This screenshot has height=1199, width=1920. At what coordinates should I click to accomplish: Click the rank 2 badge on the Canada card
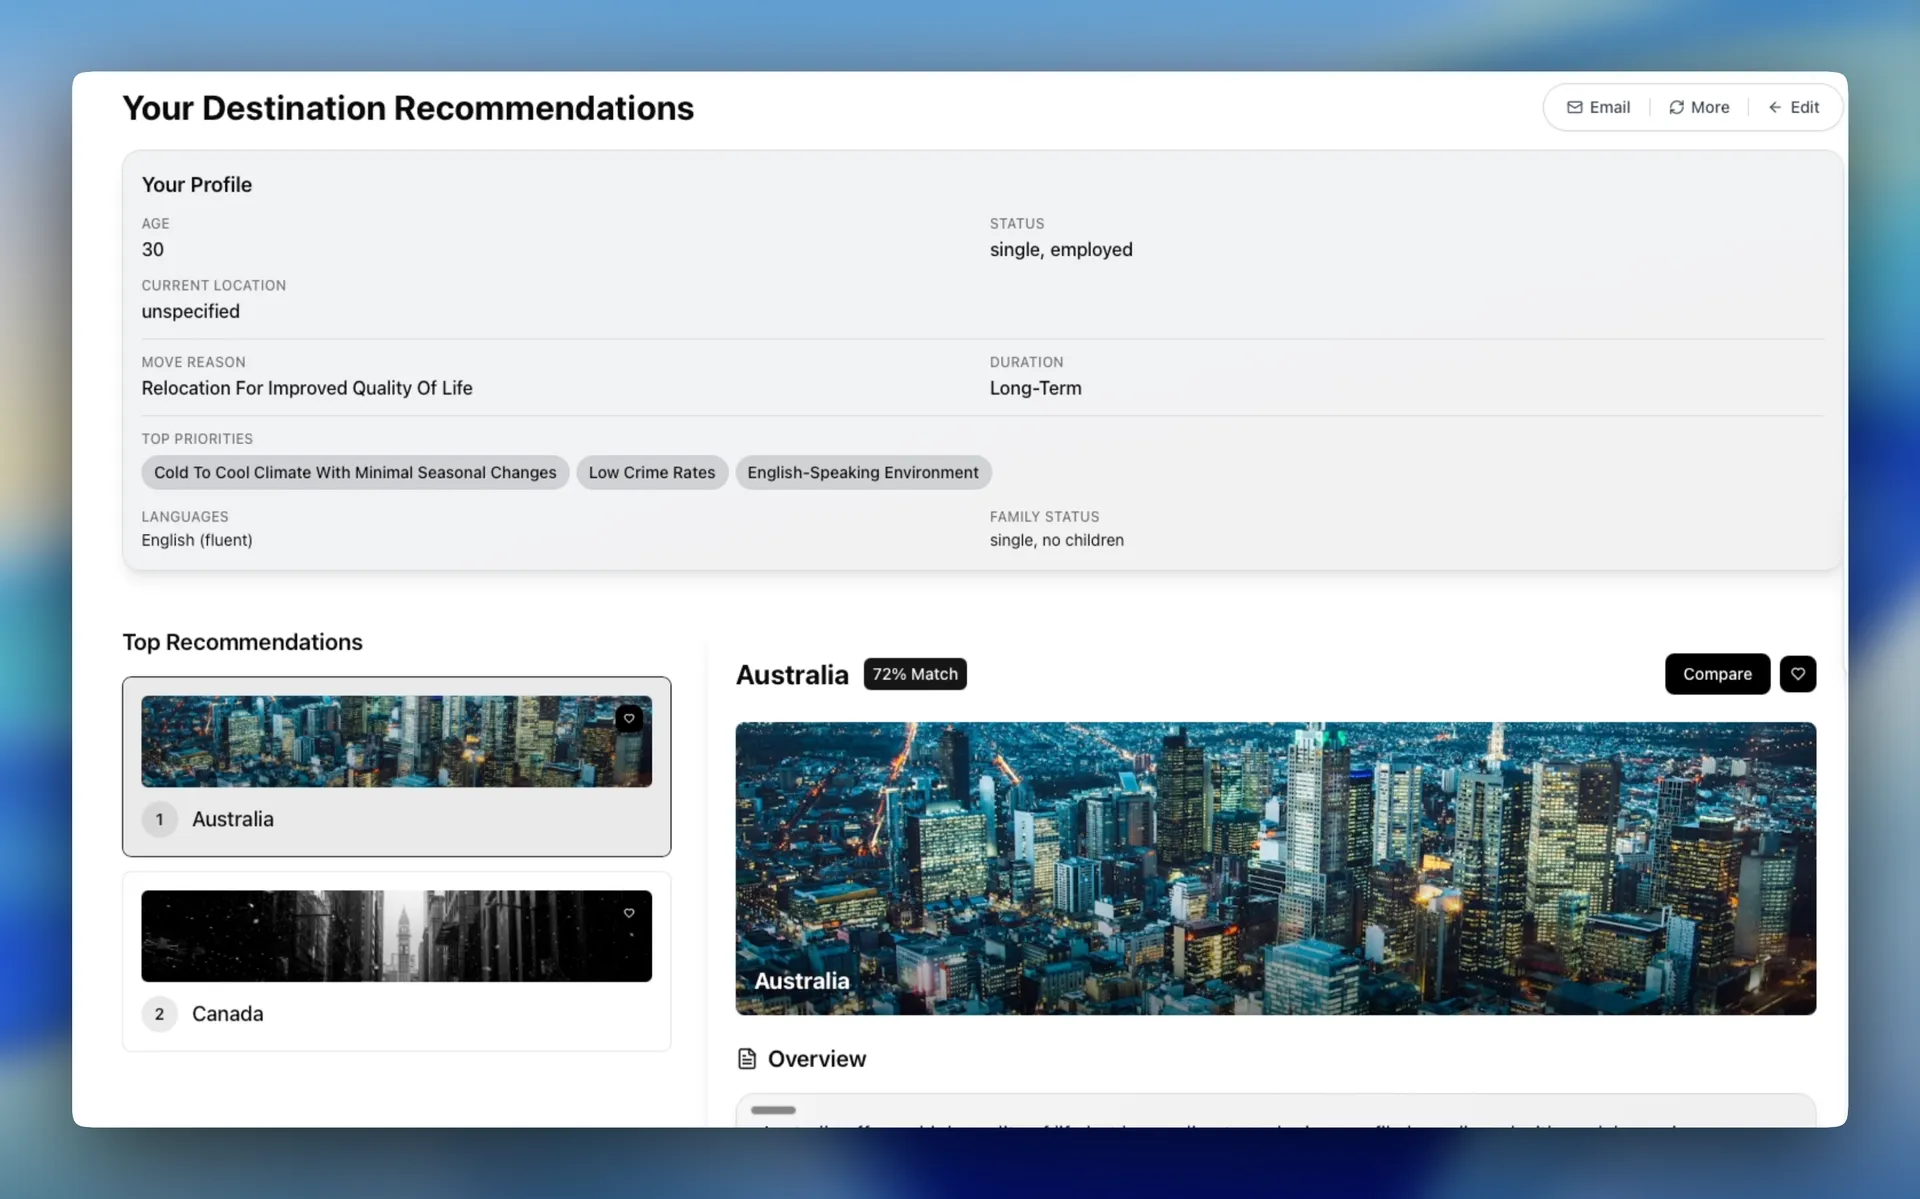point(159,1013)
